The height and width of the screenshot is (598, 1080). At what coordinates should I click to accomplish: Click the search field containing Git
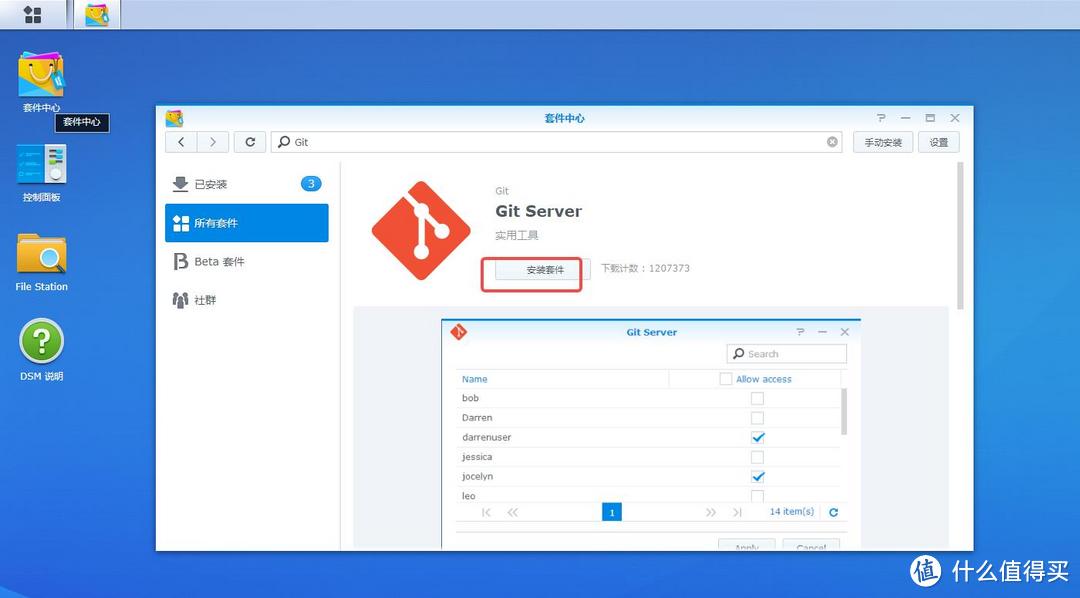coord(556,142)
